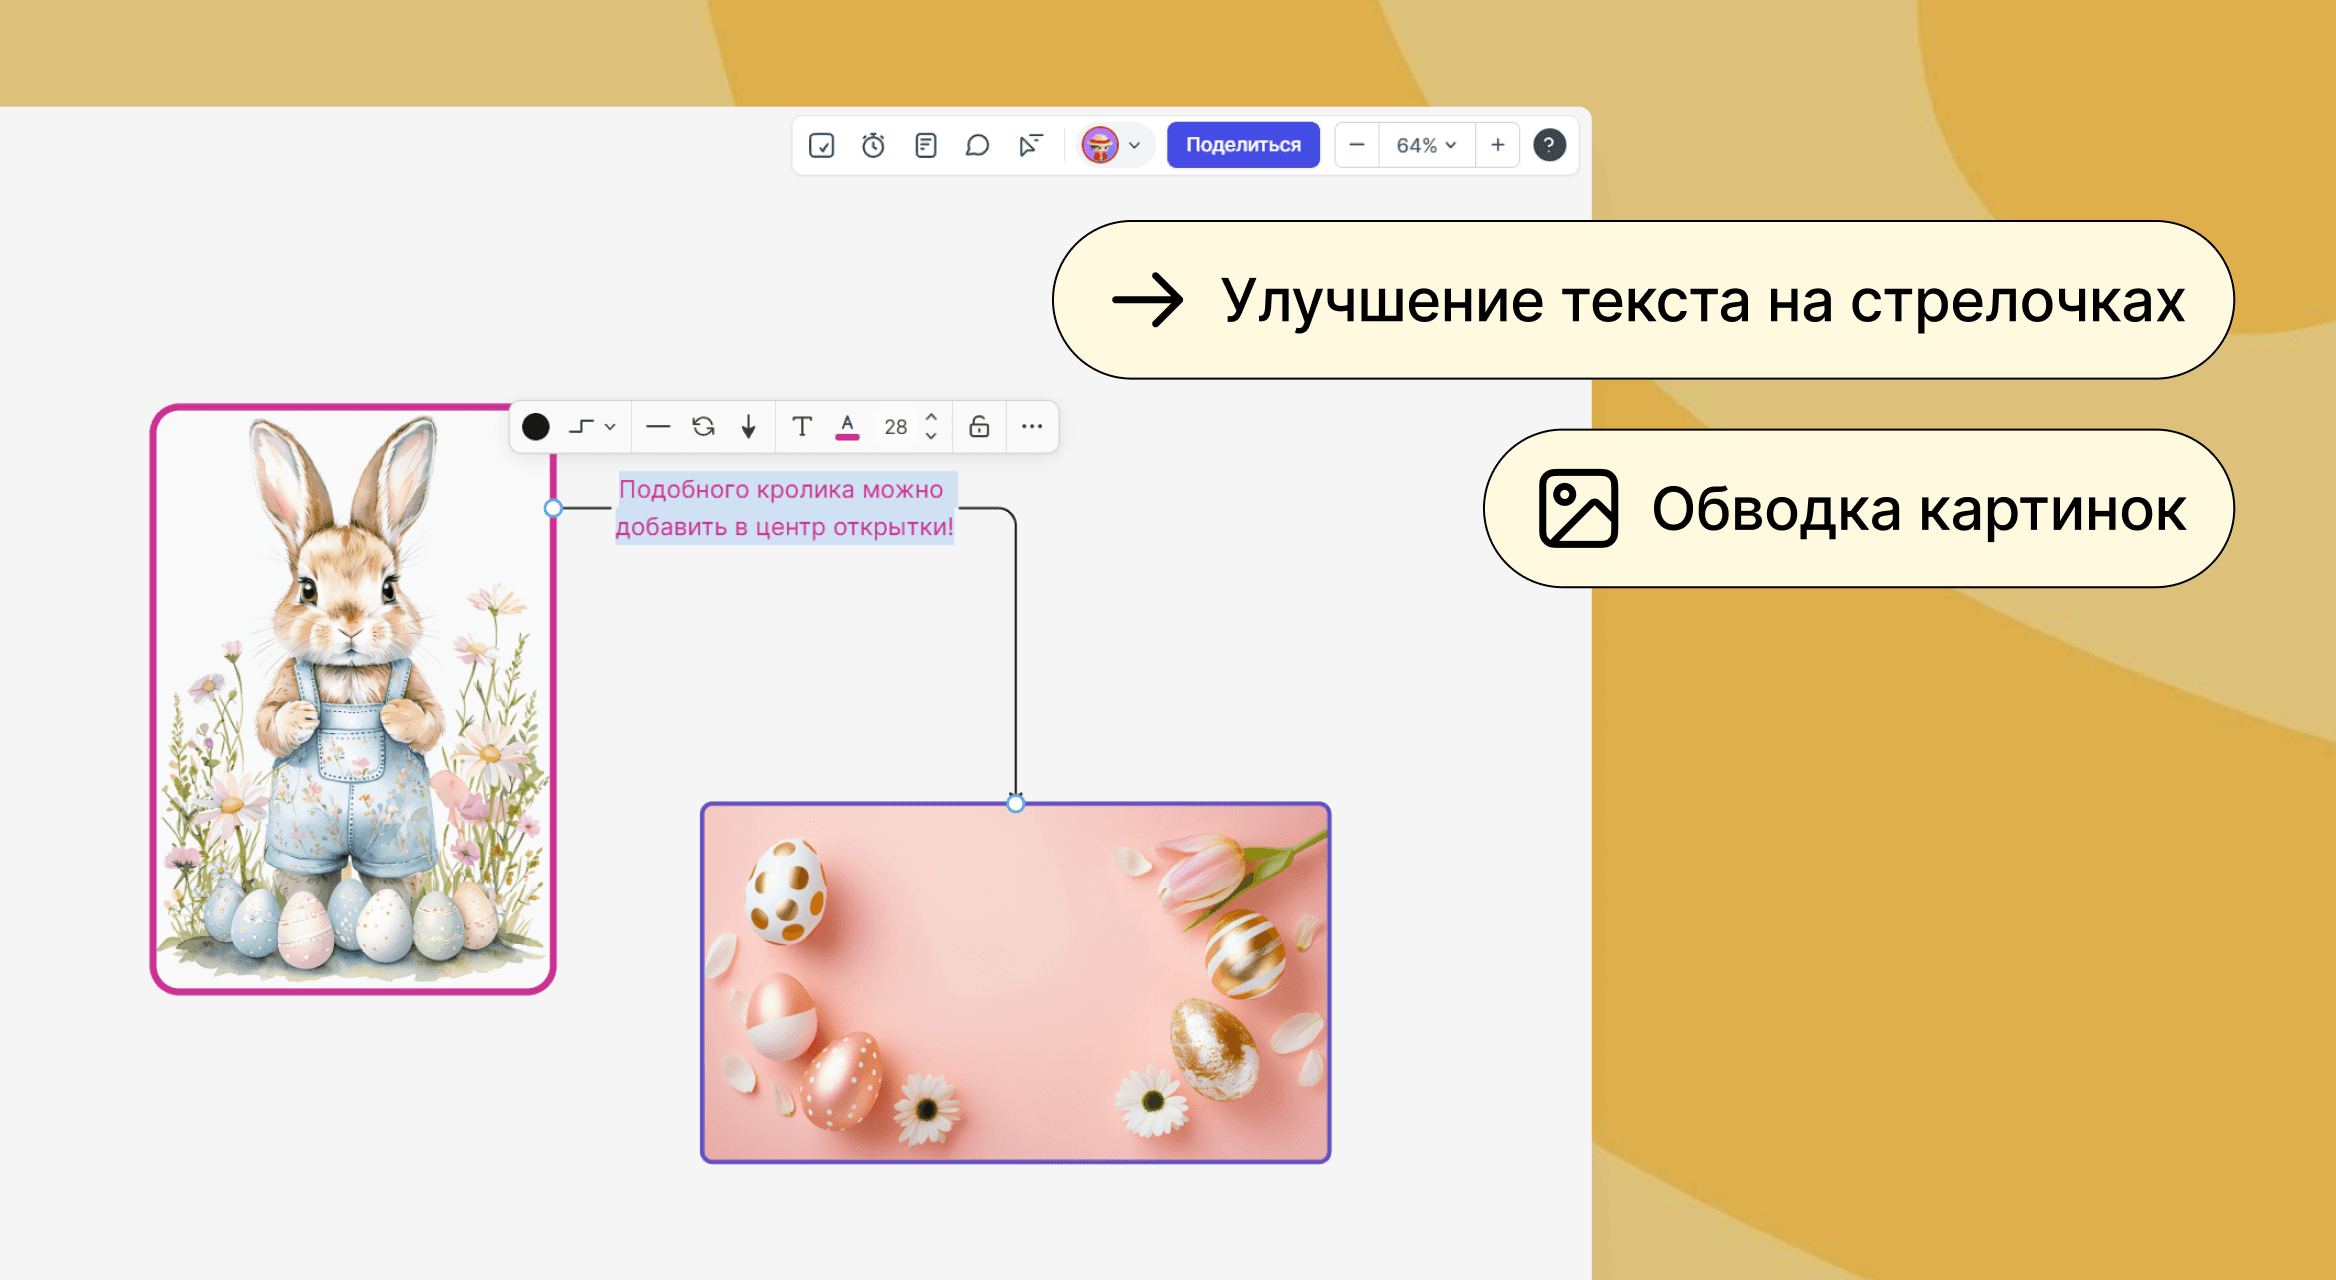This screenshot has width=2336, height=1280.
Task: Toggle the lock icon on connector
Action: pos(979,427)
